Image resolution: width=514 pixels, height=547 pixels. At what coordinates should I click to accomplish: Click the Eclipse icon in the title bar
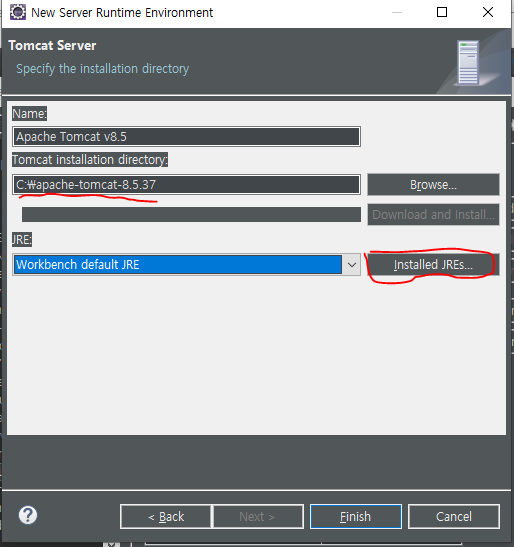pos(17,12)
